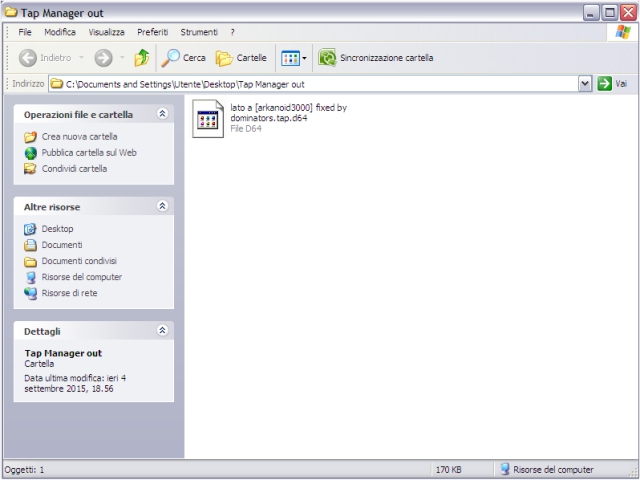Open the Documenti condivisi link
Viewport: 640px width, 480px height.
(79, 261)
